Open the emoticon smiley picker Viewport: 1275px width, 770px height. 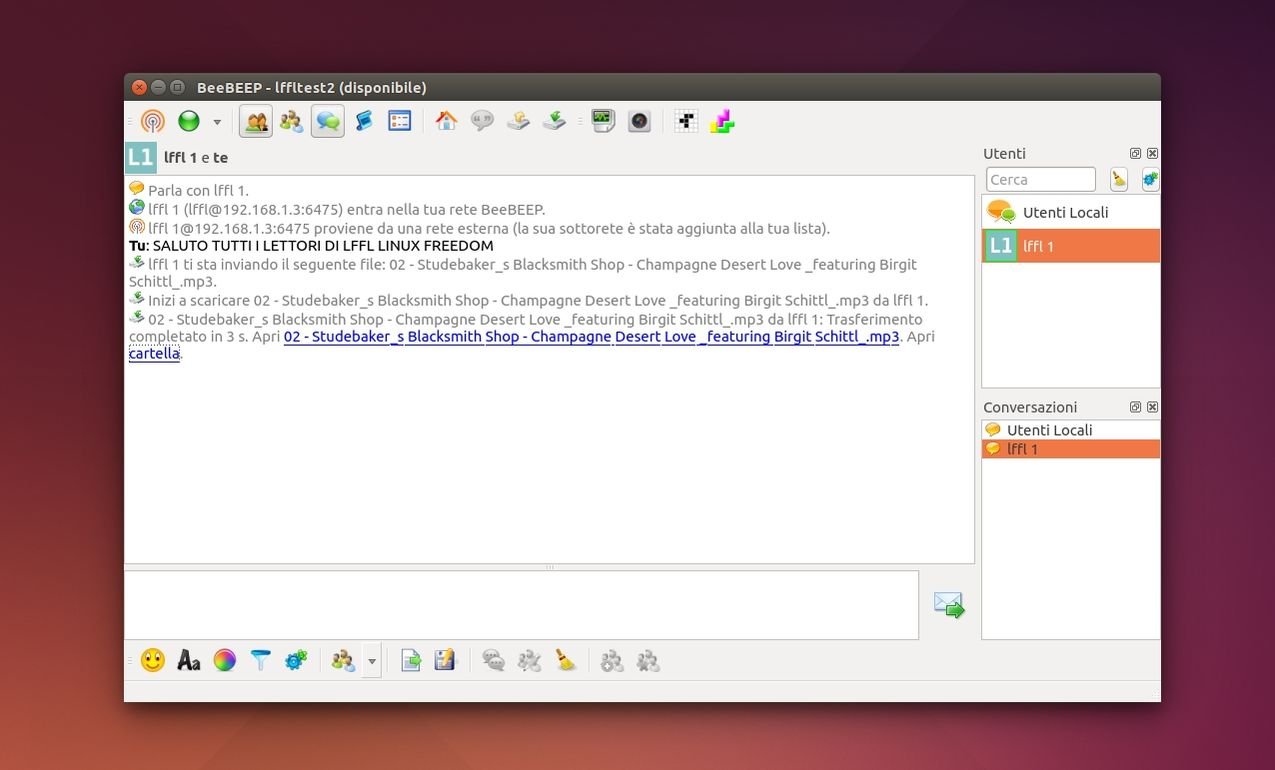tap(153, 660)
